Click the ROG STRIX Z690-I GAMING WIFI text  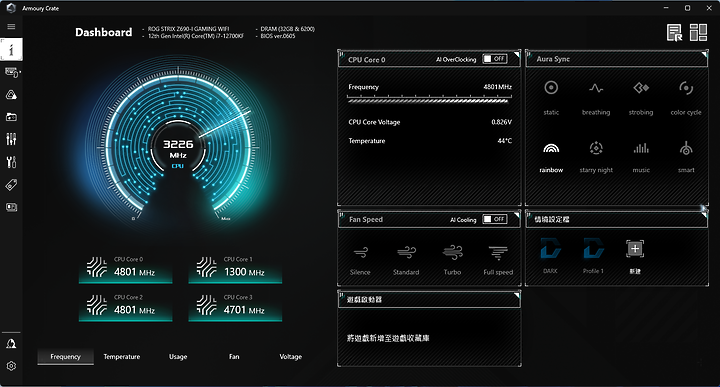[x=188, y=28]
